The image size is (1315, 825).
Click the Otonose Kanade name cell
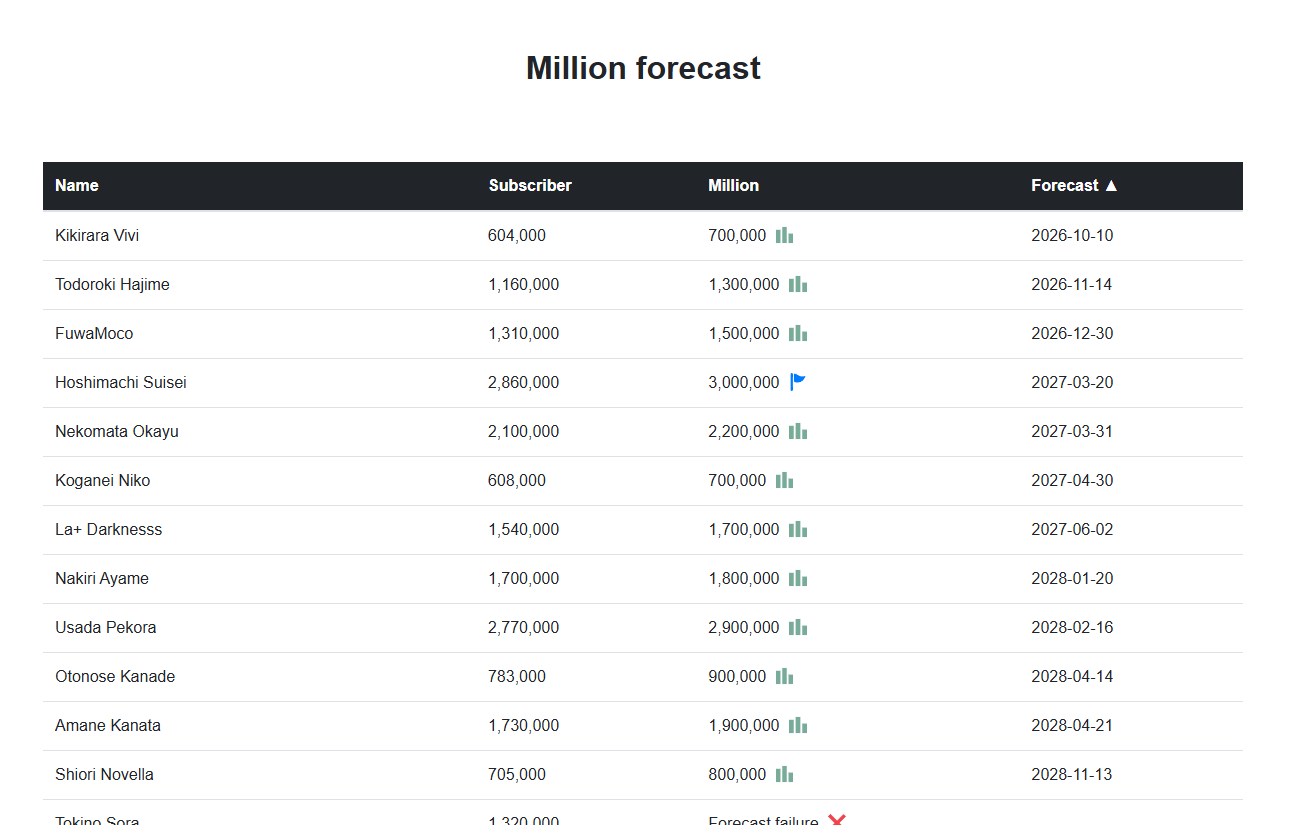tap(115, 677)
